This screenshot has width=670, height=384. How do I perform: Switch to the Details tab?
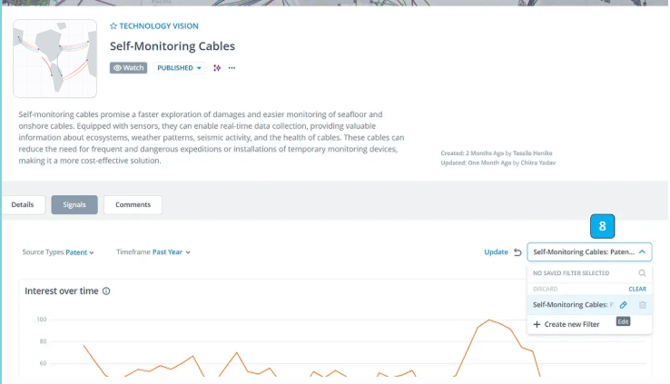(23, 205)
